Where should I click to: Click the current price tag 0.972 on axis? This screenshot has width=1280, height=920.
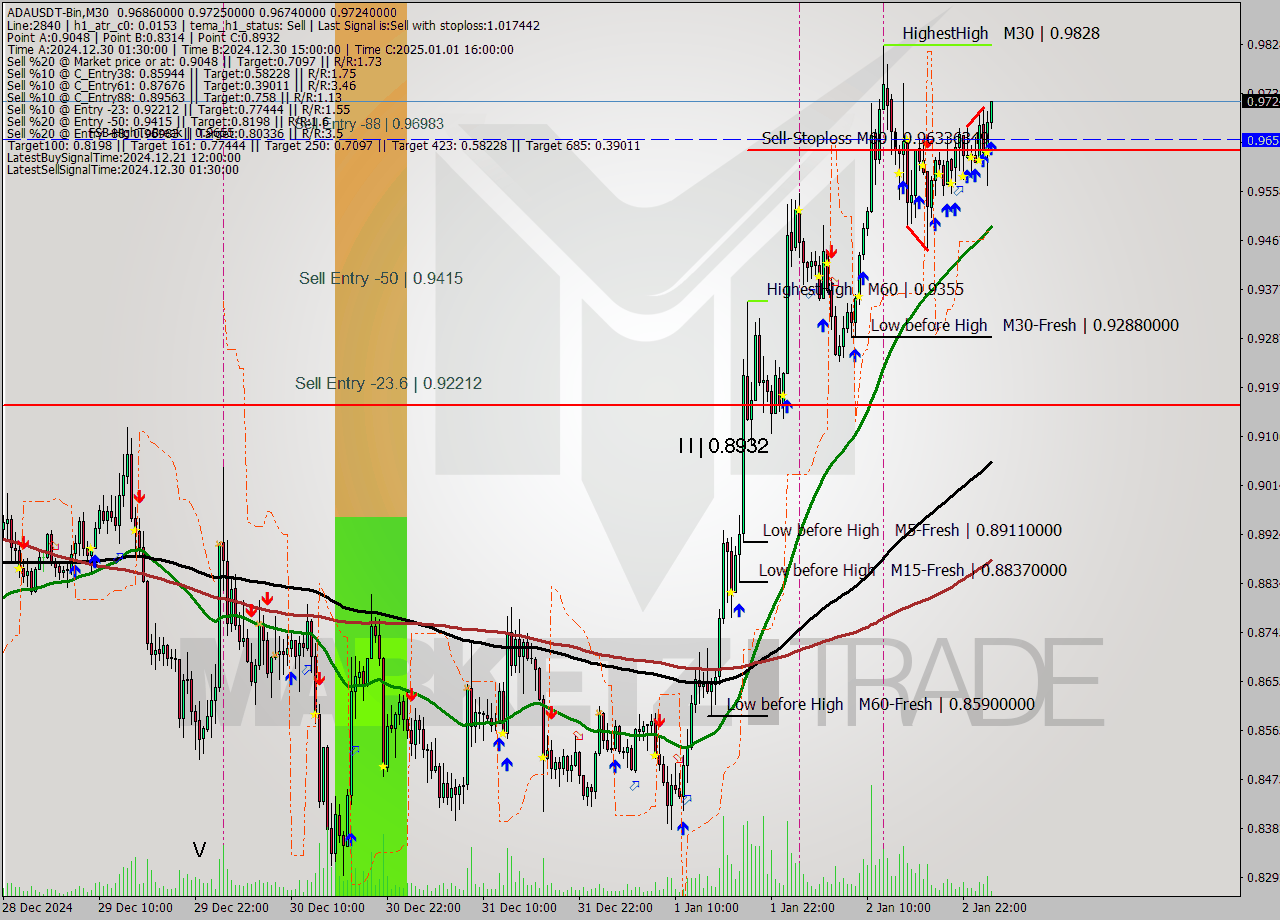pyautogui.click(x=1260, y=100)
